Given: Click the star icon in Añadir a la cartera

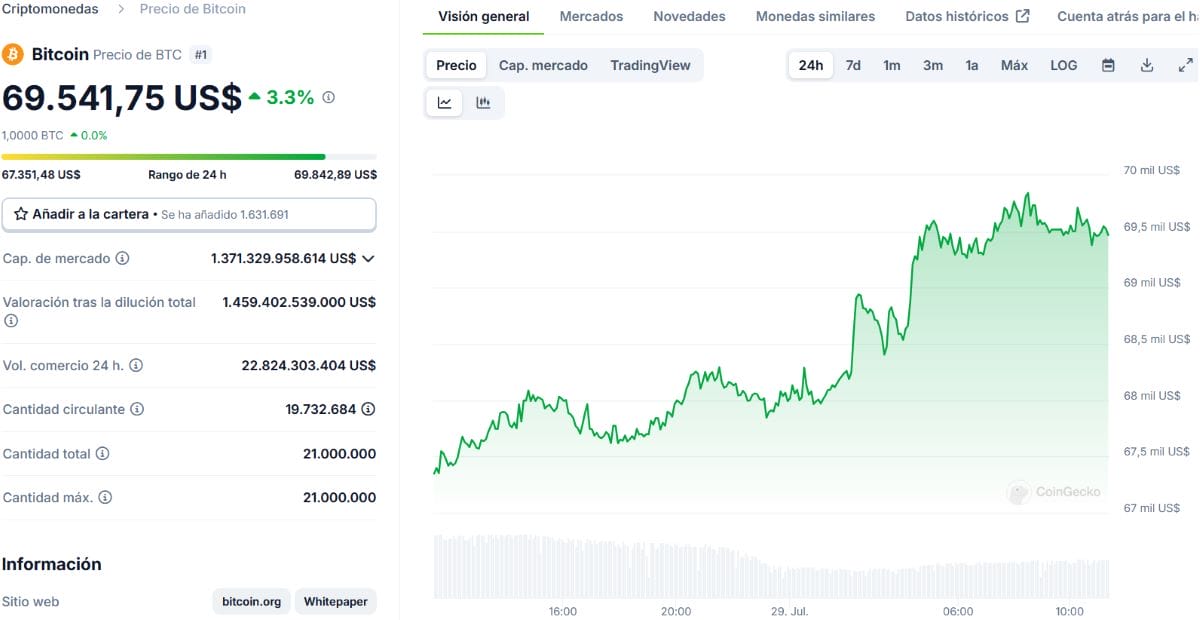Looking at the screenshot, I should coord(20,214).
